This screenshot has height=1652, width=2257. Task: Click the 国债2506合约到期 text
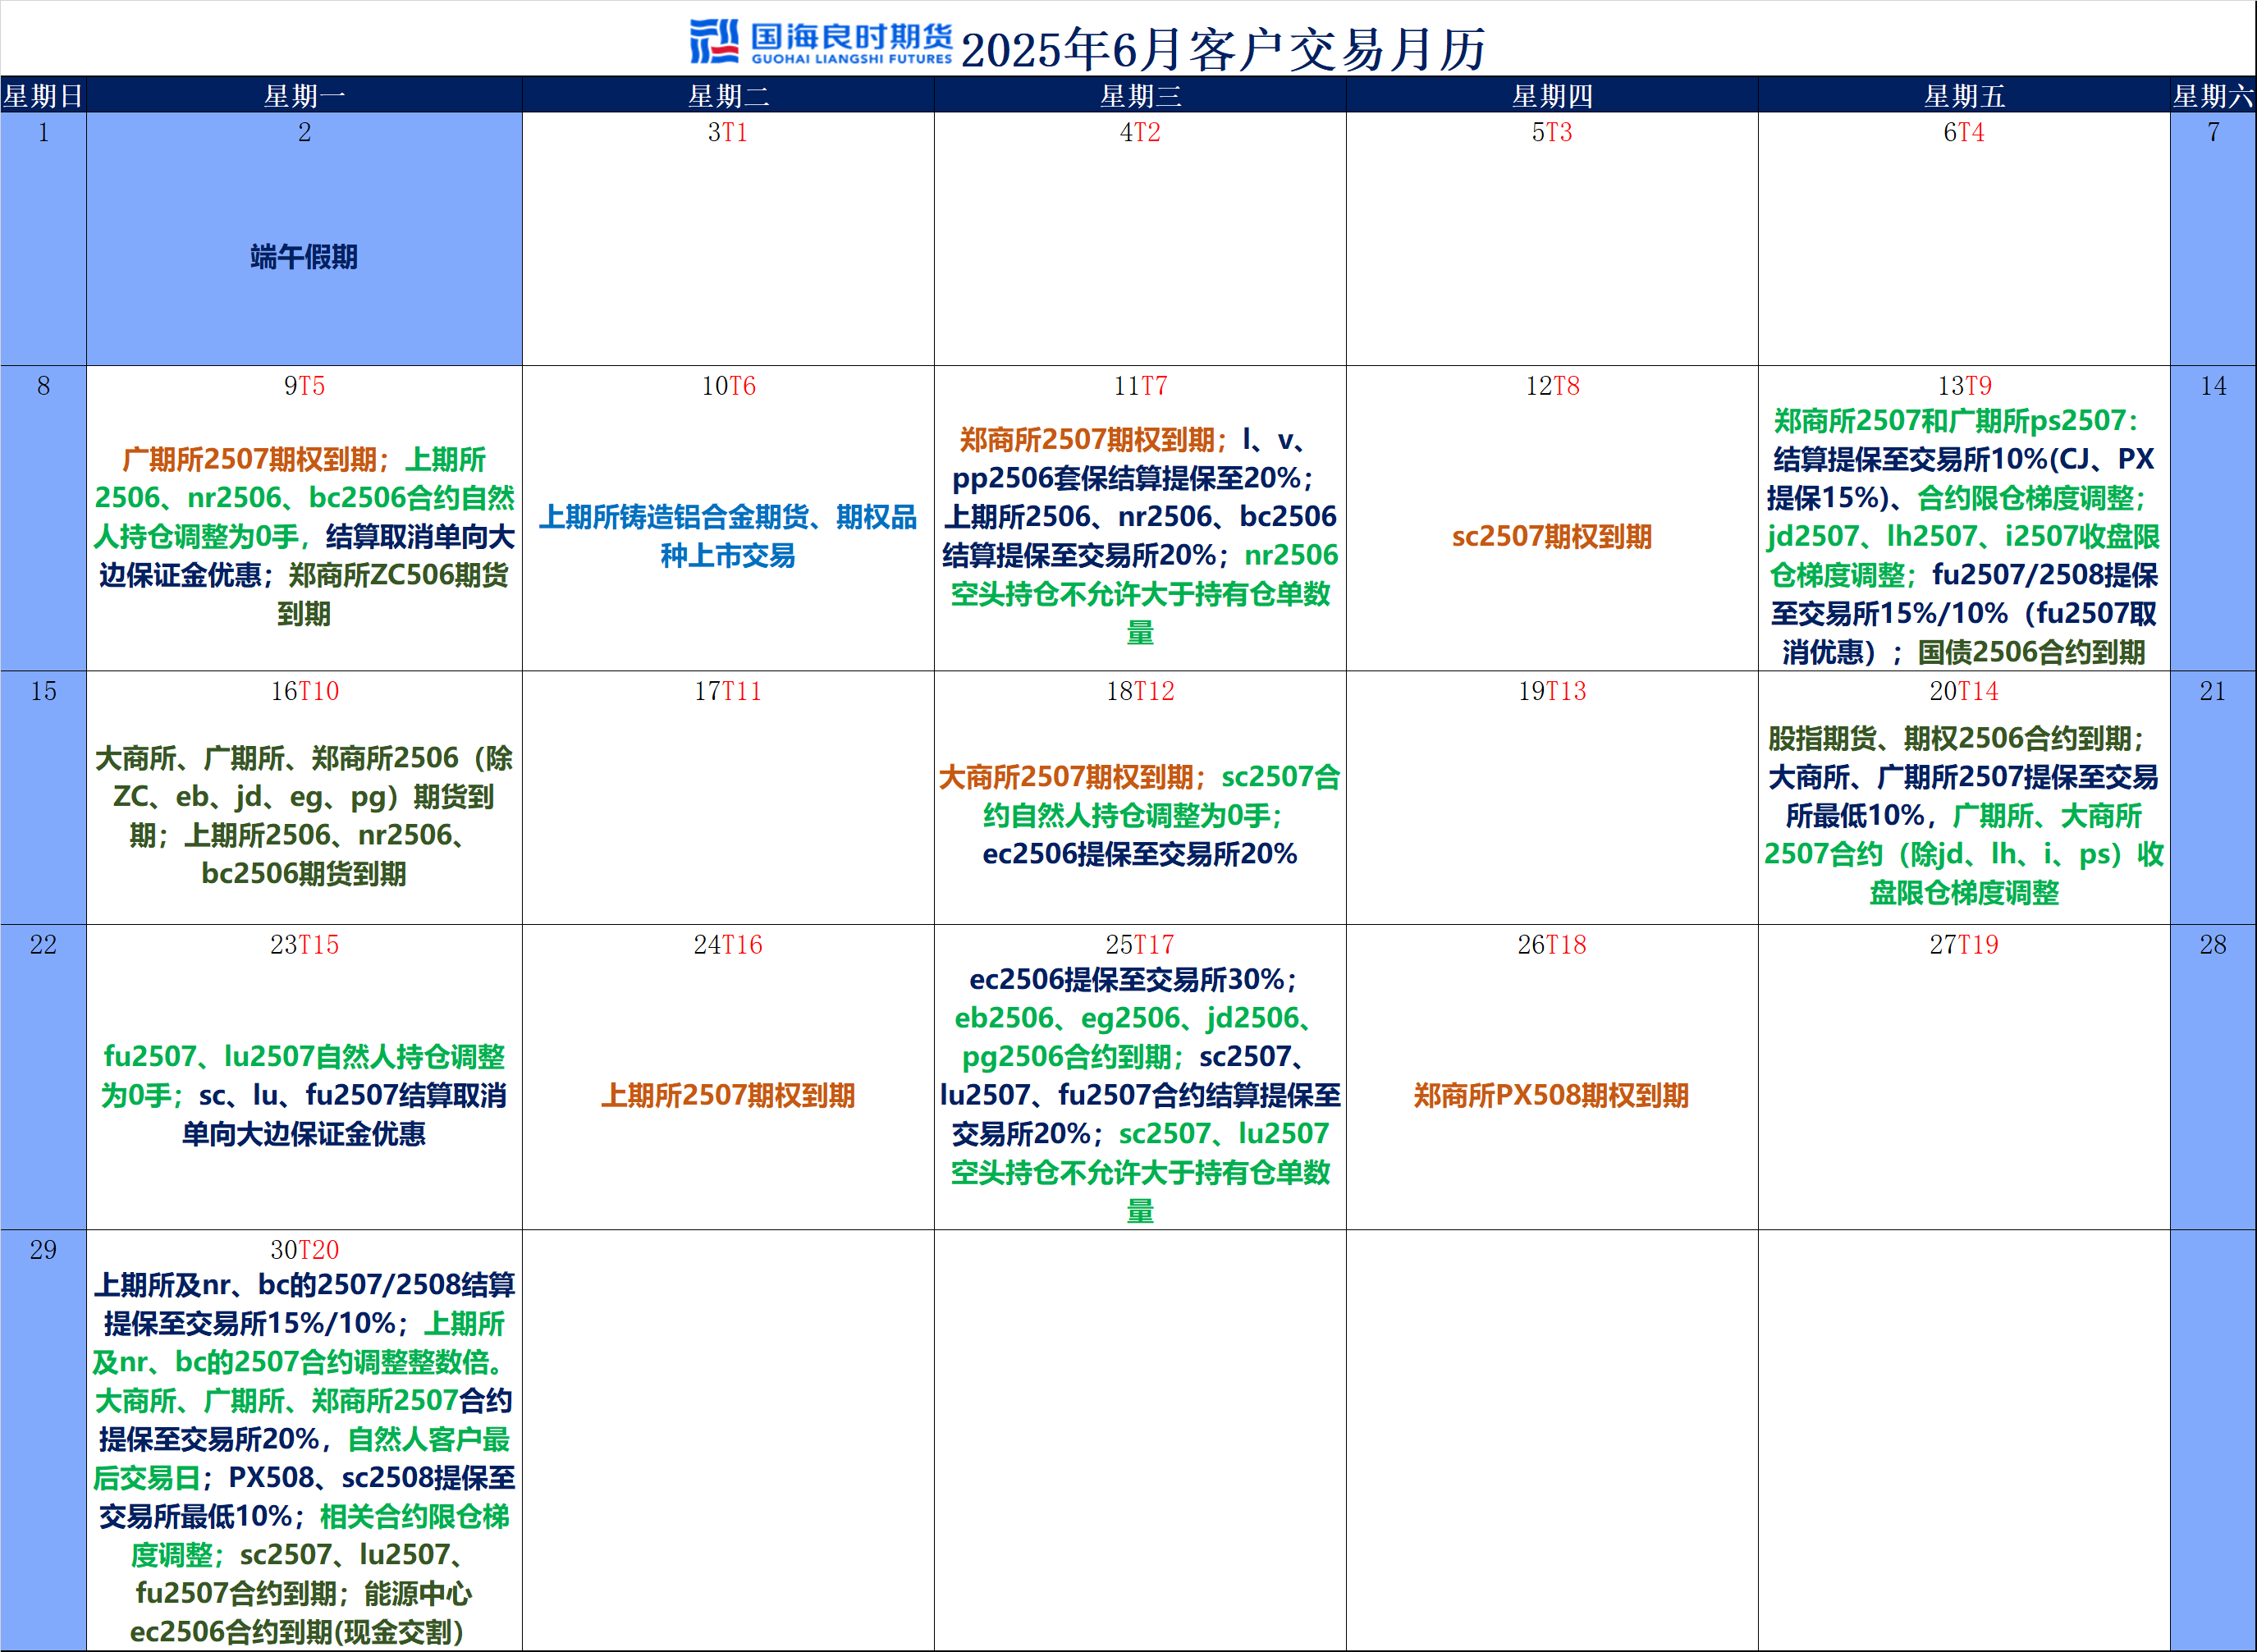[2031, 652]
